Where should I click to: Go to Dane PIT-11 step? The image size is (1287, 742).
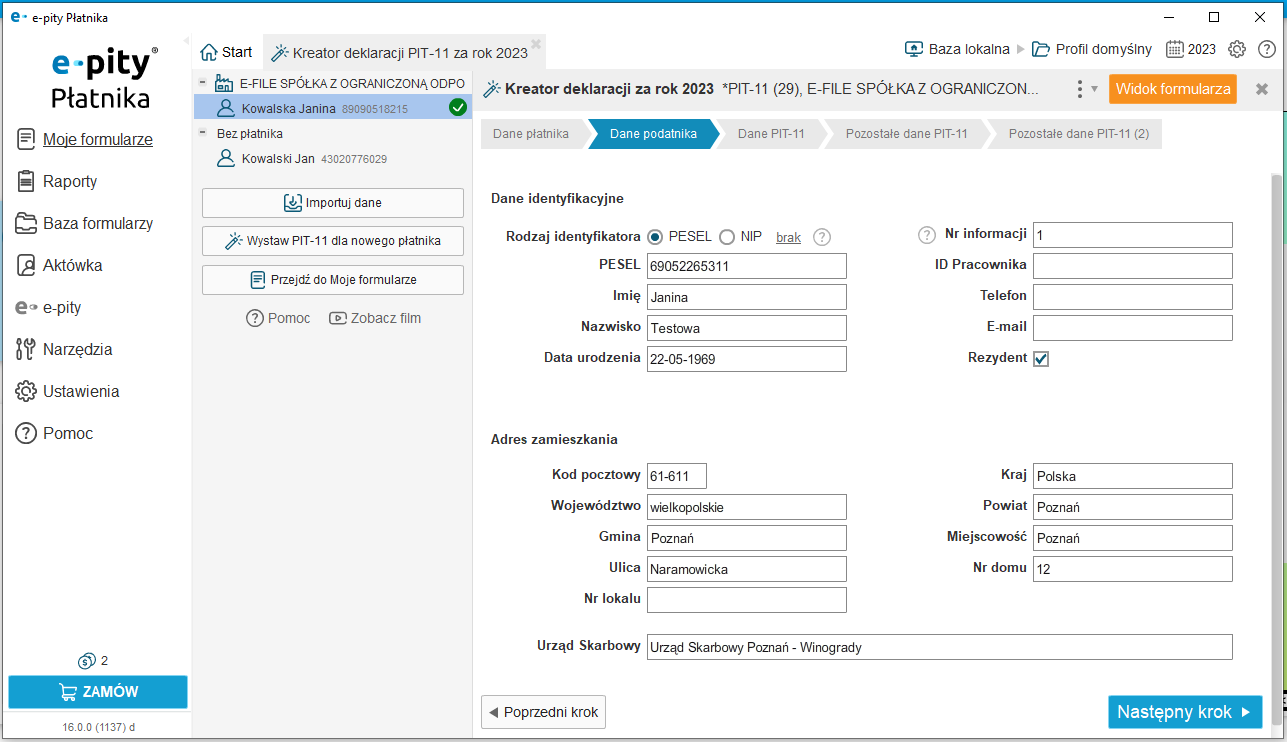pyautogui.click(x=771, y=134)
